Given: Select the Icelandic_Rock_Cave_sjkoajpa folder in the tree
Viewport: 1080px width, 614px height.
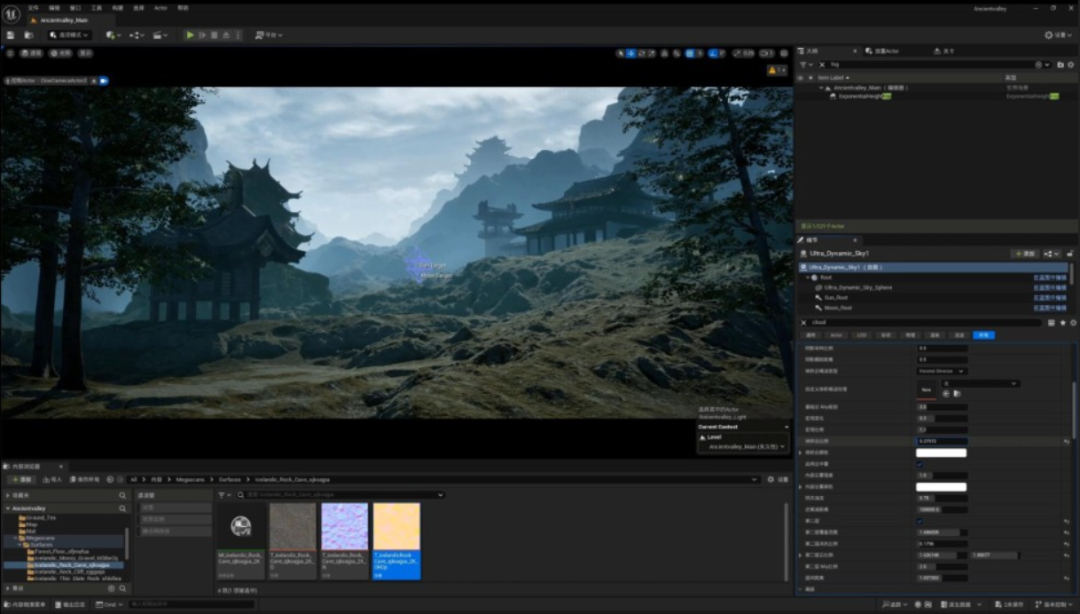Looking at the screenshot, I should [x=72, y=565].
